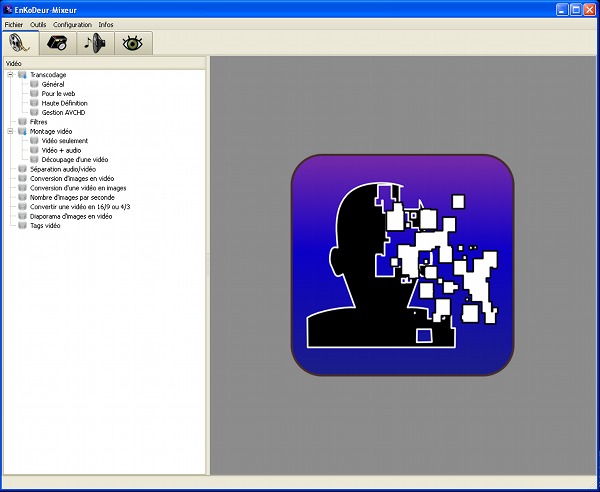Maximize the EnKoDeur-Mixeur window
The width and height of the screenshot is (600, 492).
tap(576, 10)
